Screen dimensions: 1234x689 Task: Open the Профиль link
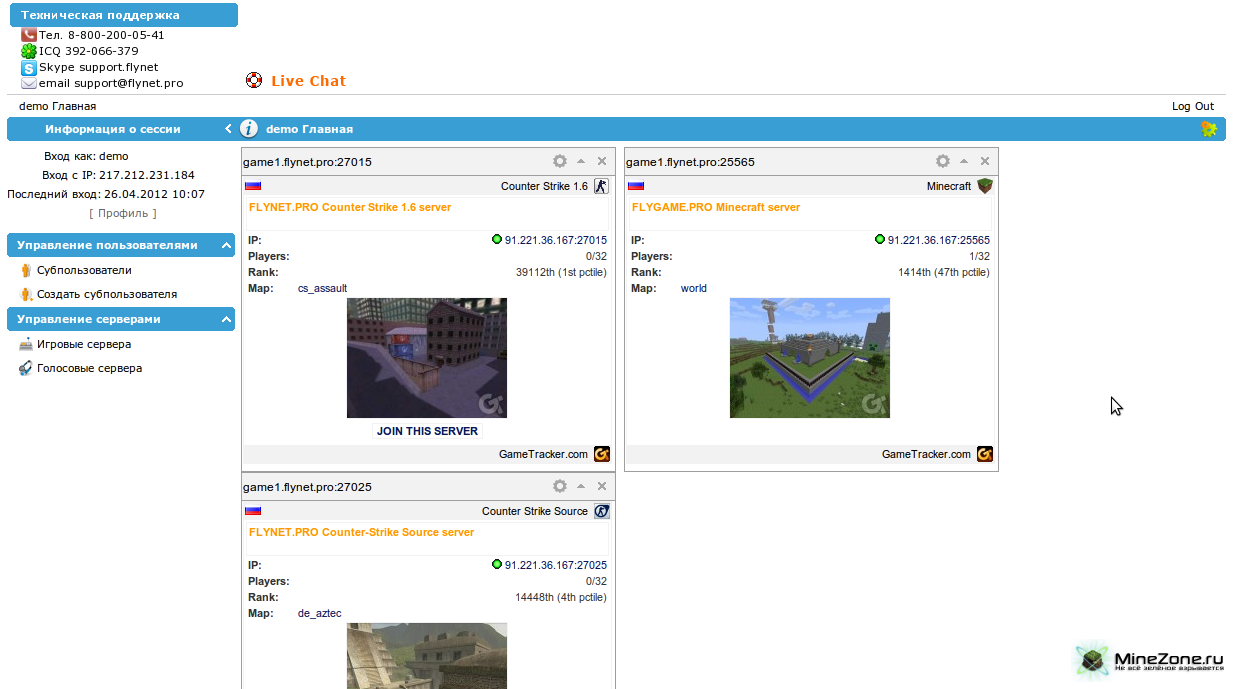[x=123, y=213]
